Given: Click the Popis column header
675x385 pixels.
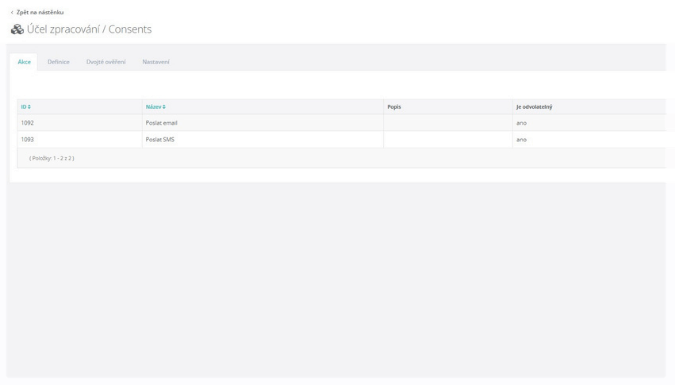Looking at the screenshot, I should point(394,107).
